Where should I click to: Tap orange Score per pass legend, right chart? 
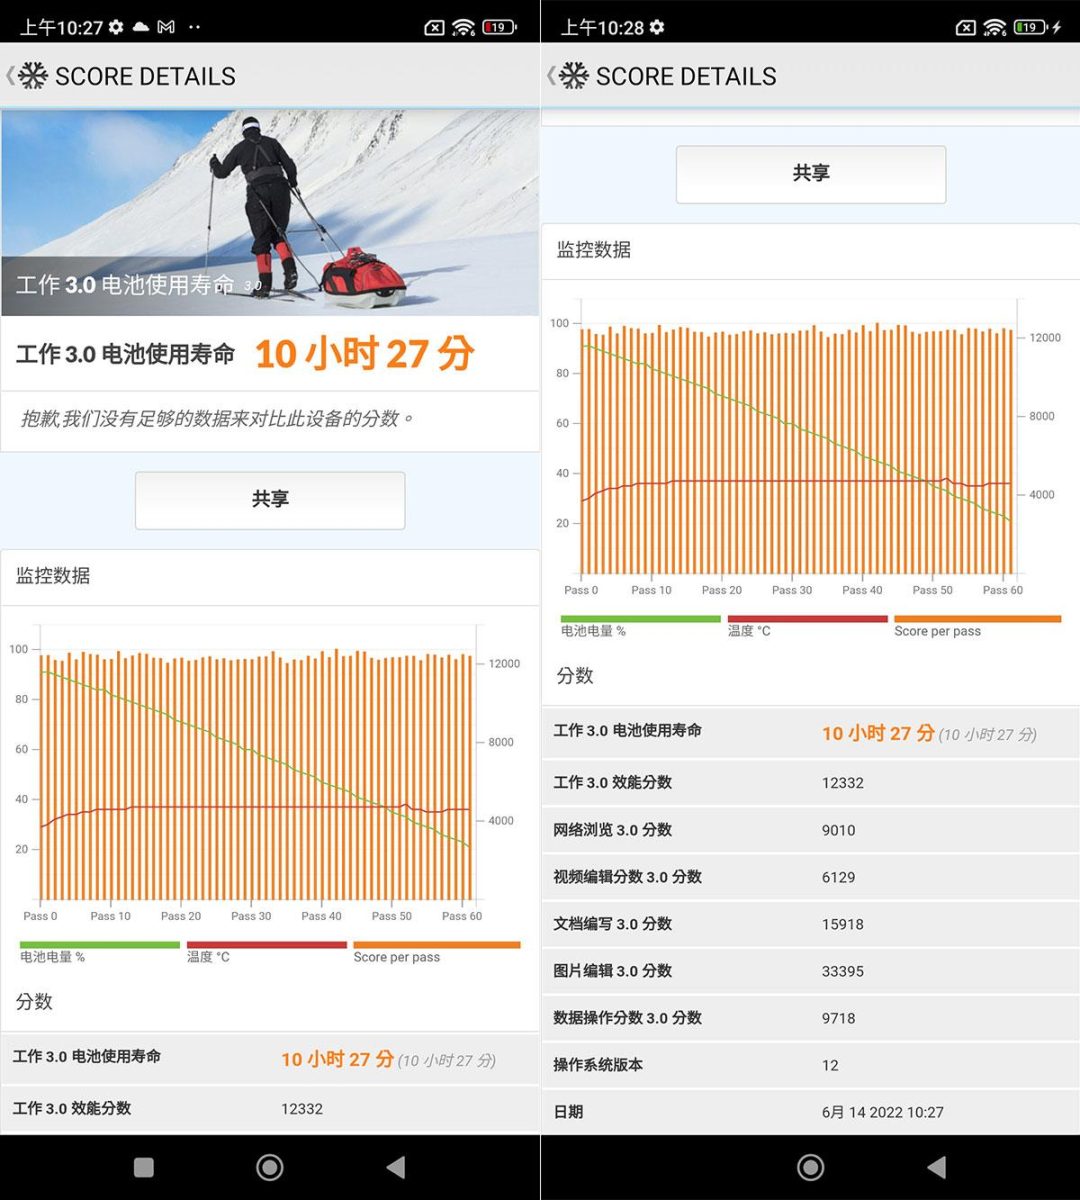(977, 625)
